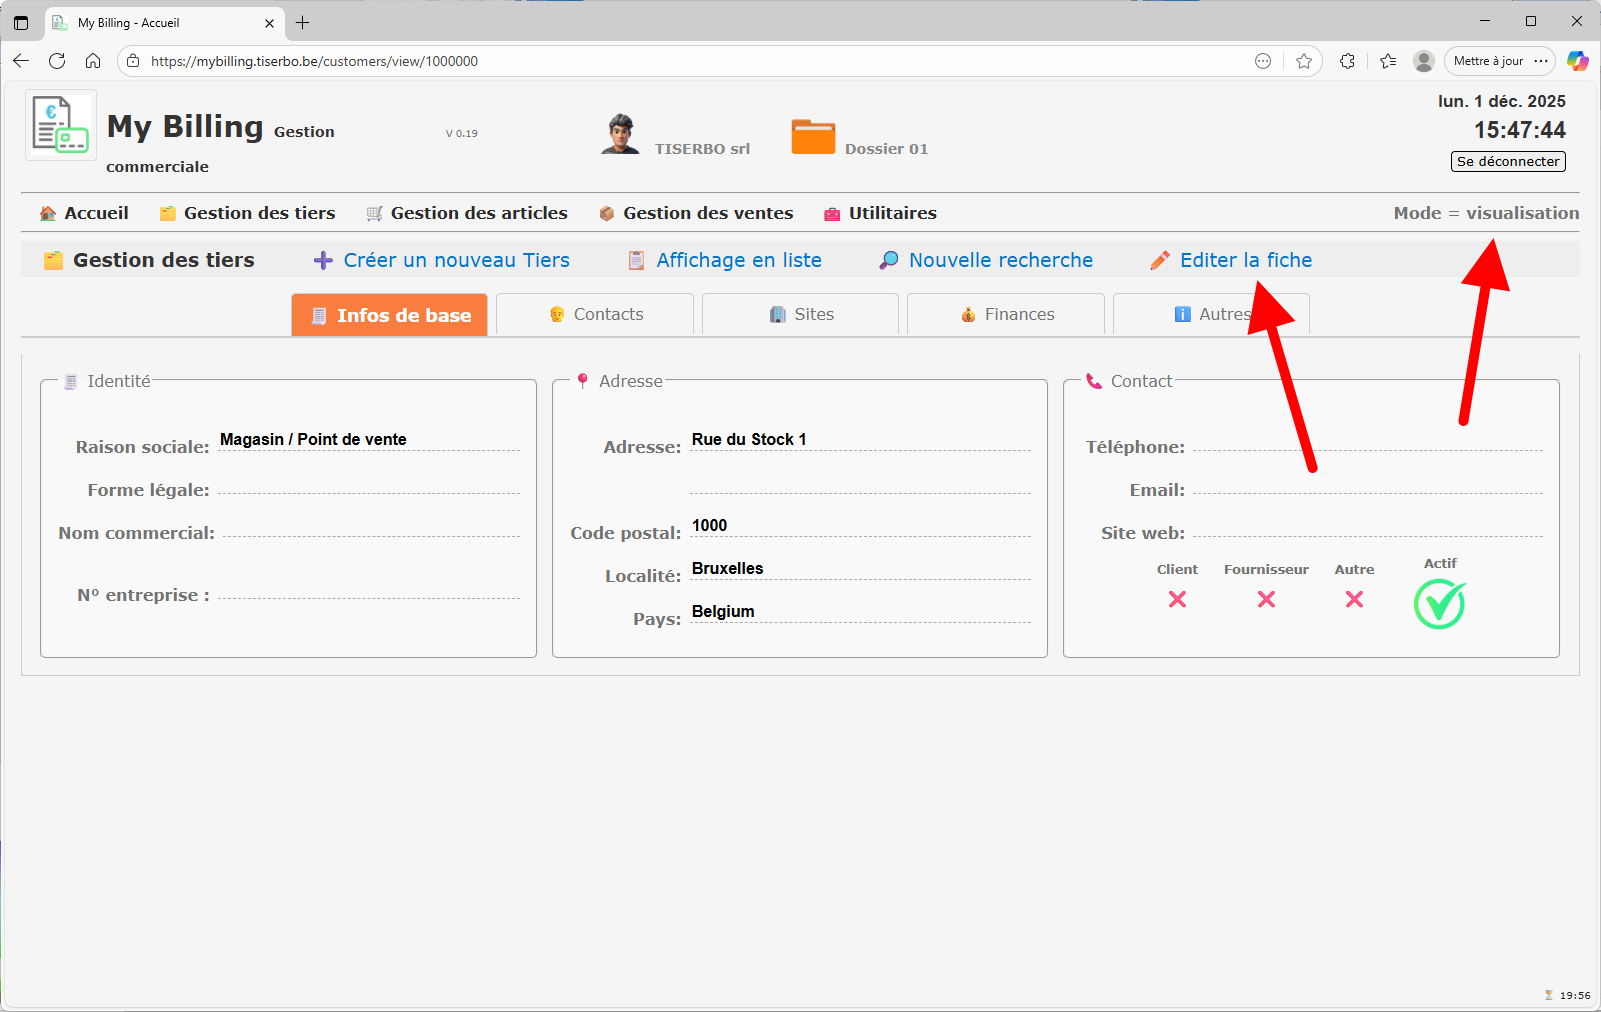
Task: Toggle the green Actif checkmark
Action: pyautogui.click(x=1439, y=604)
